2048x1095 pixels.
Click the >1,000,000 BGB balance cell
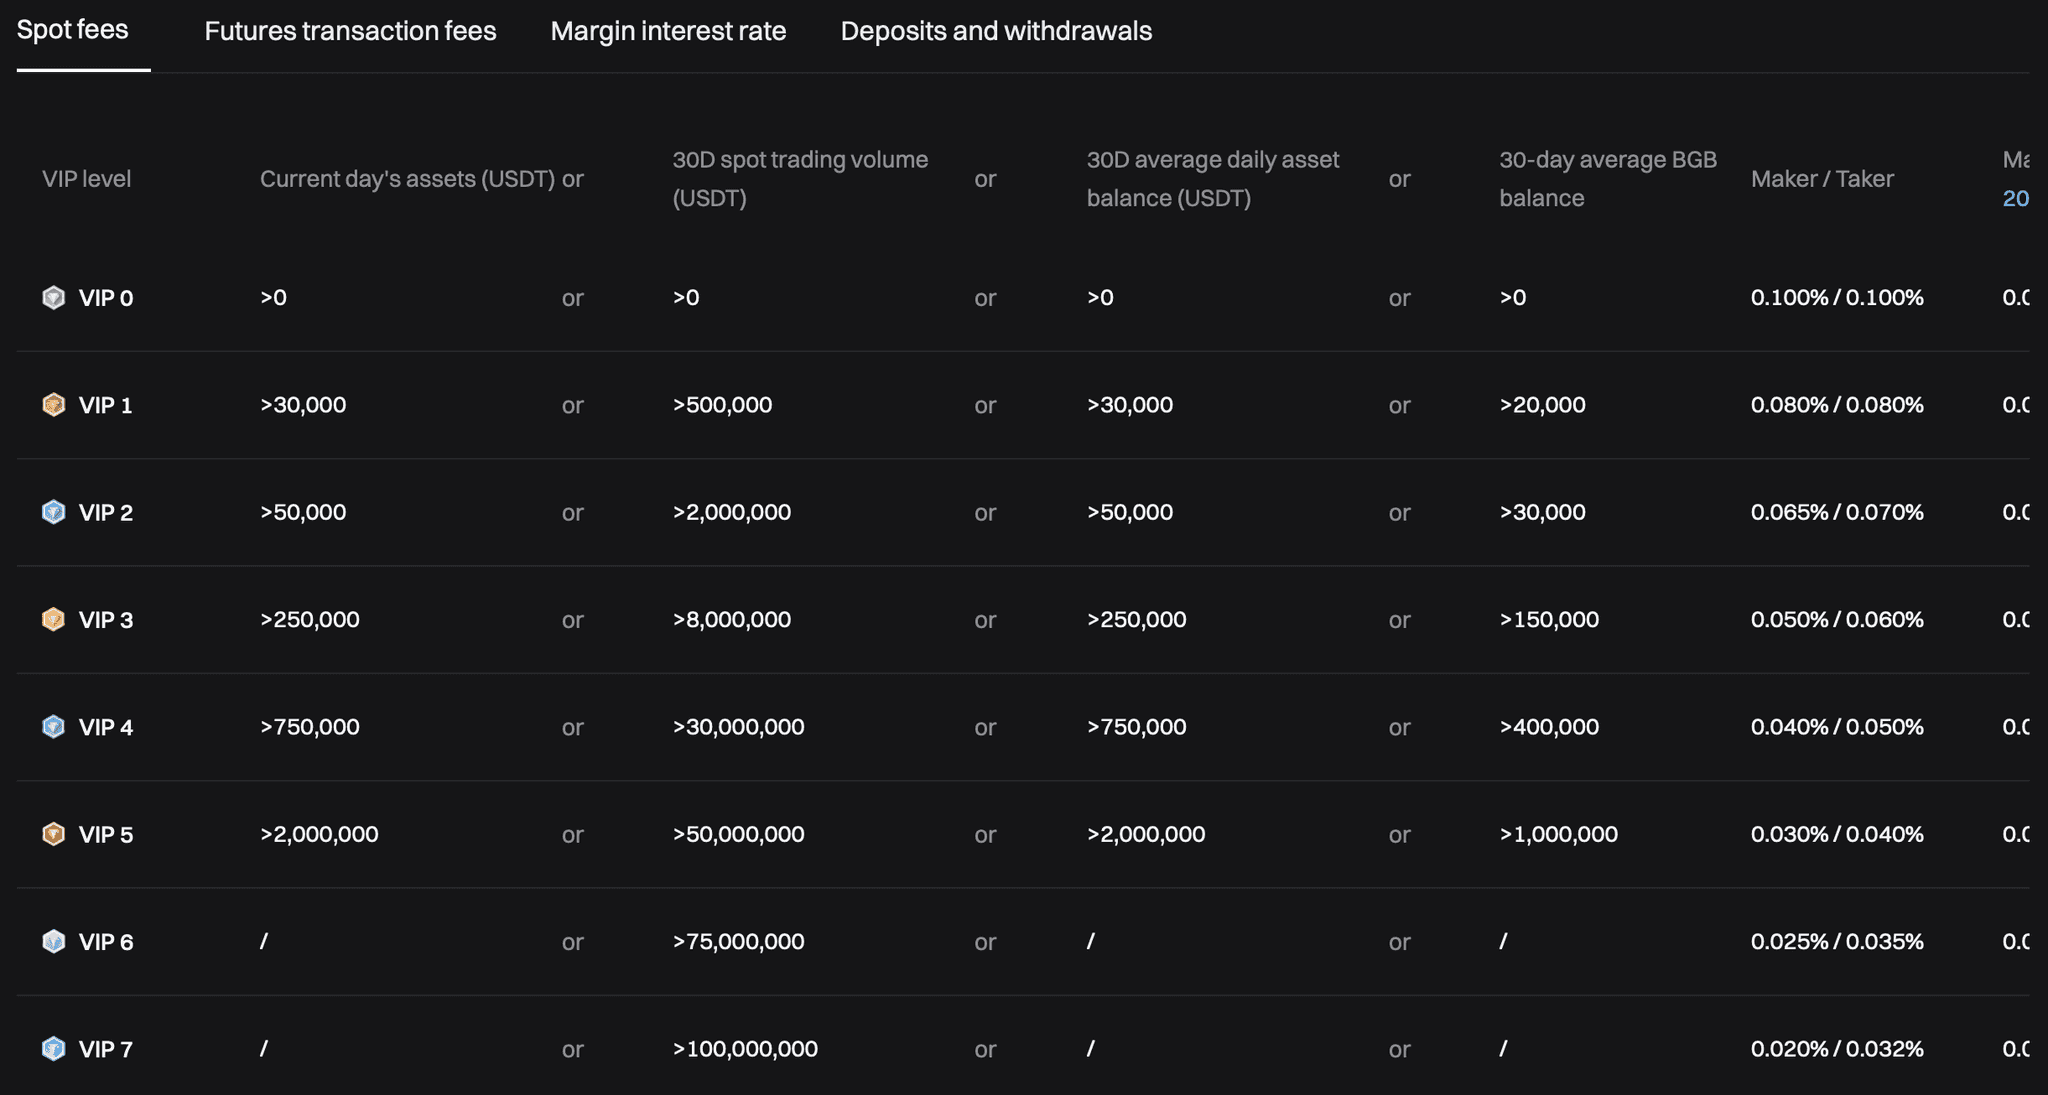(x=1559, y=833)
